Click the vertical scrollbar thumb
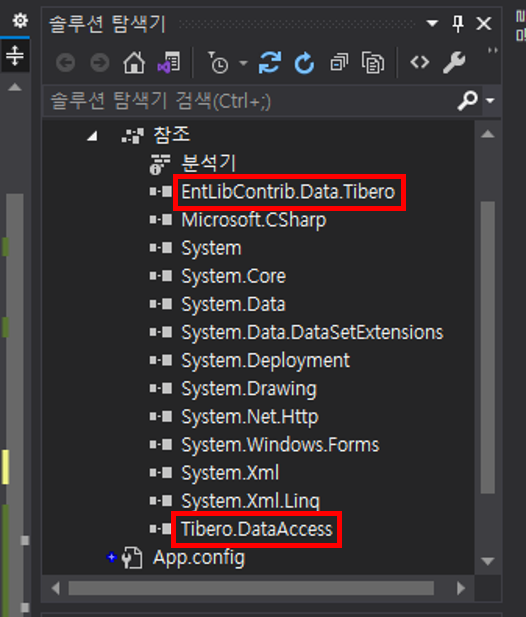Image resolution: width=526 pixels, height=617 pixels. click(x=488, y=347)
